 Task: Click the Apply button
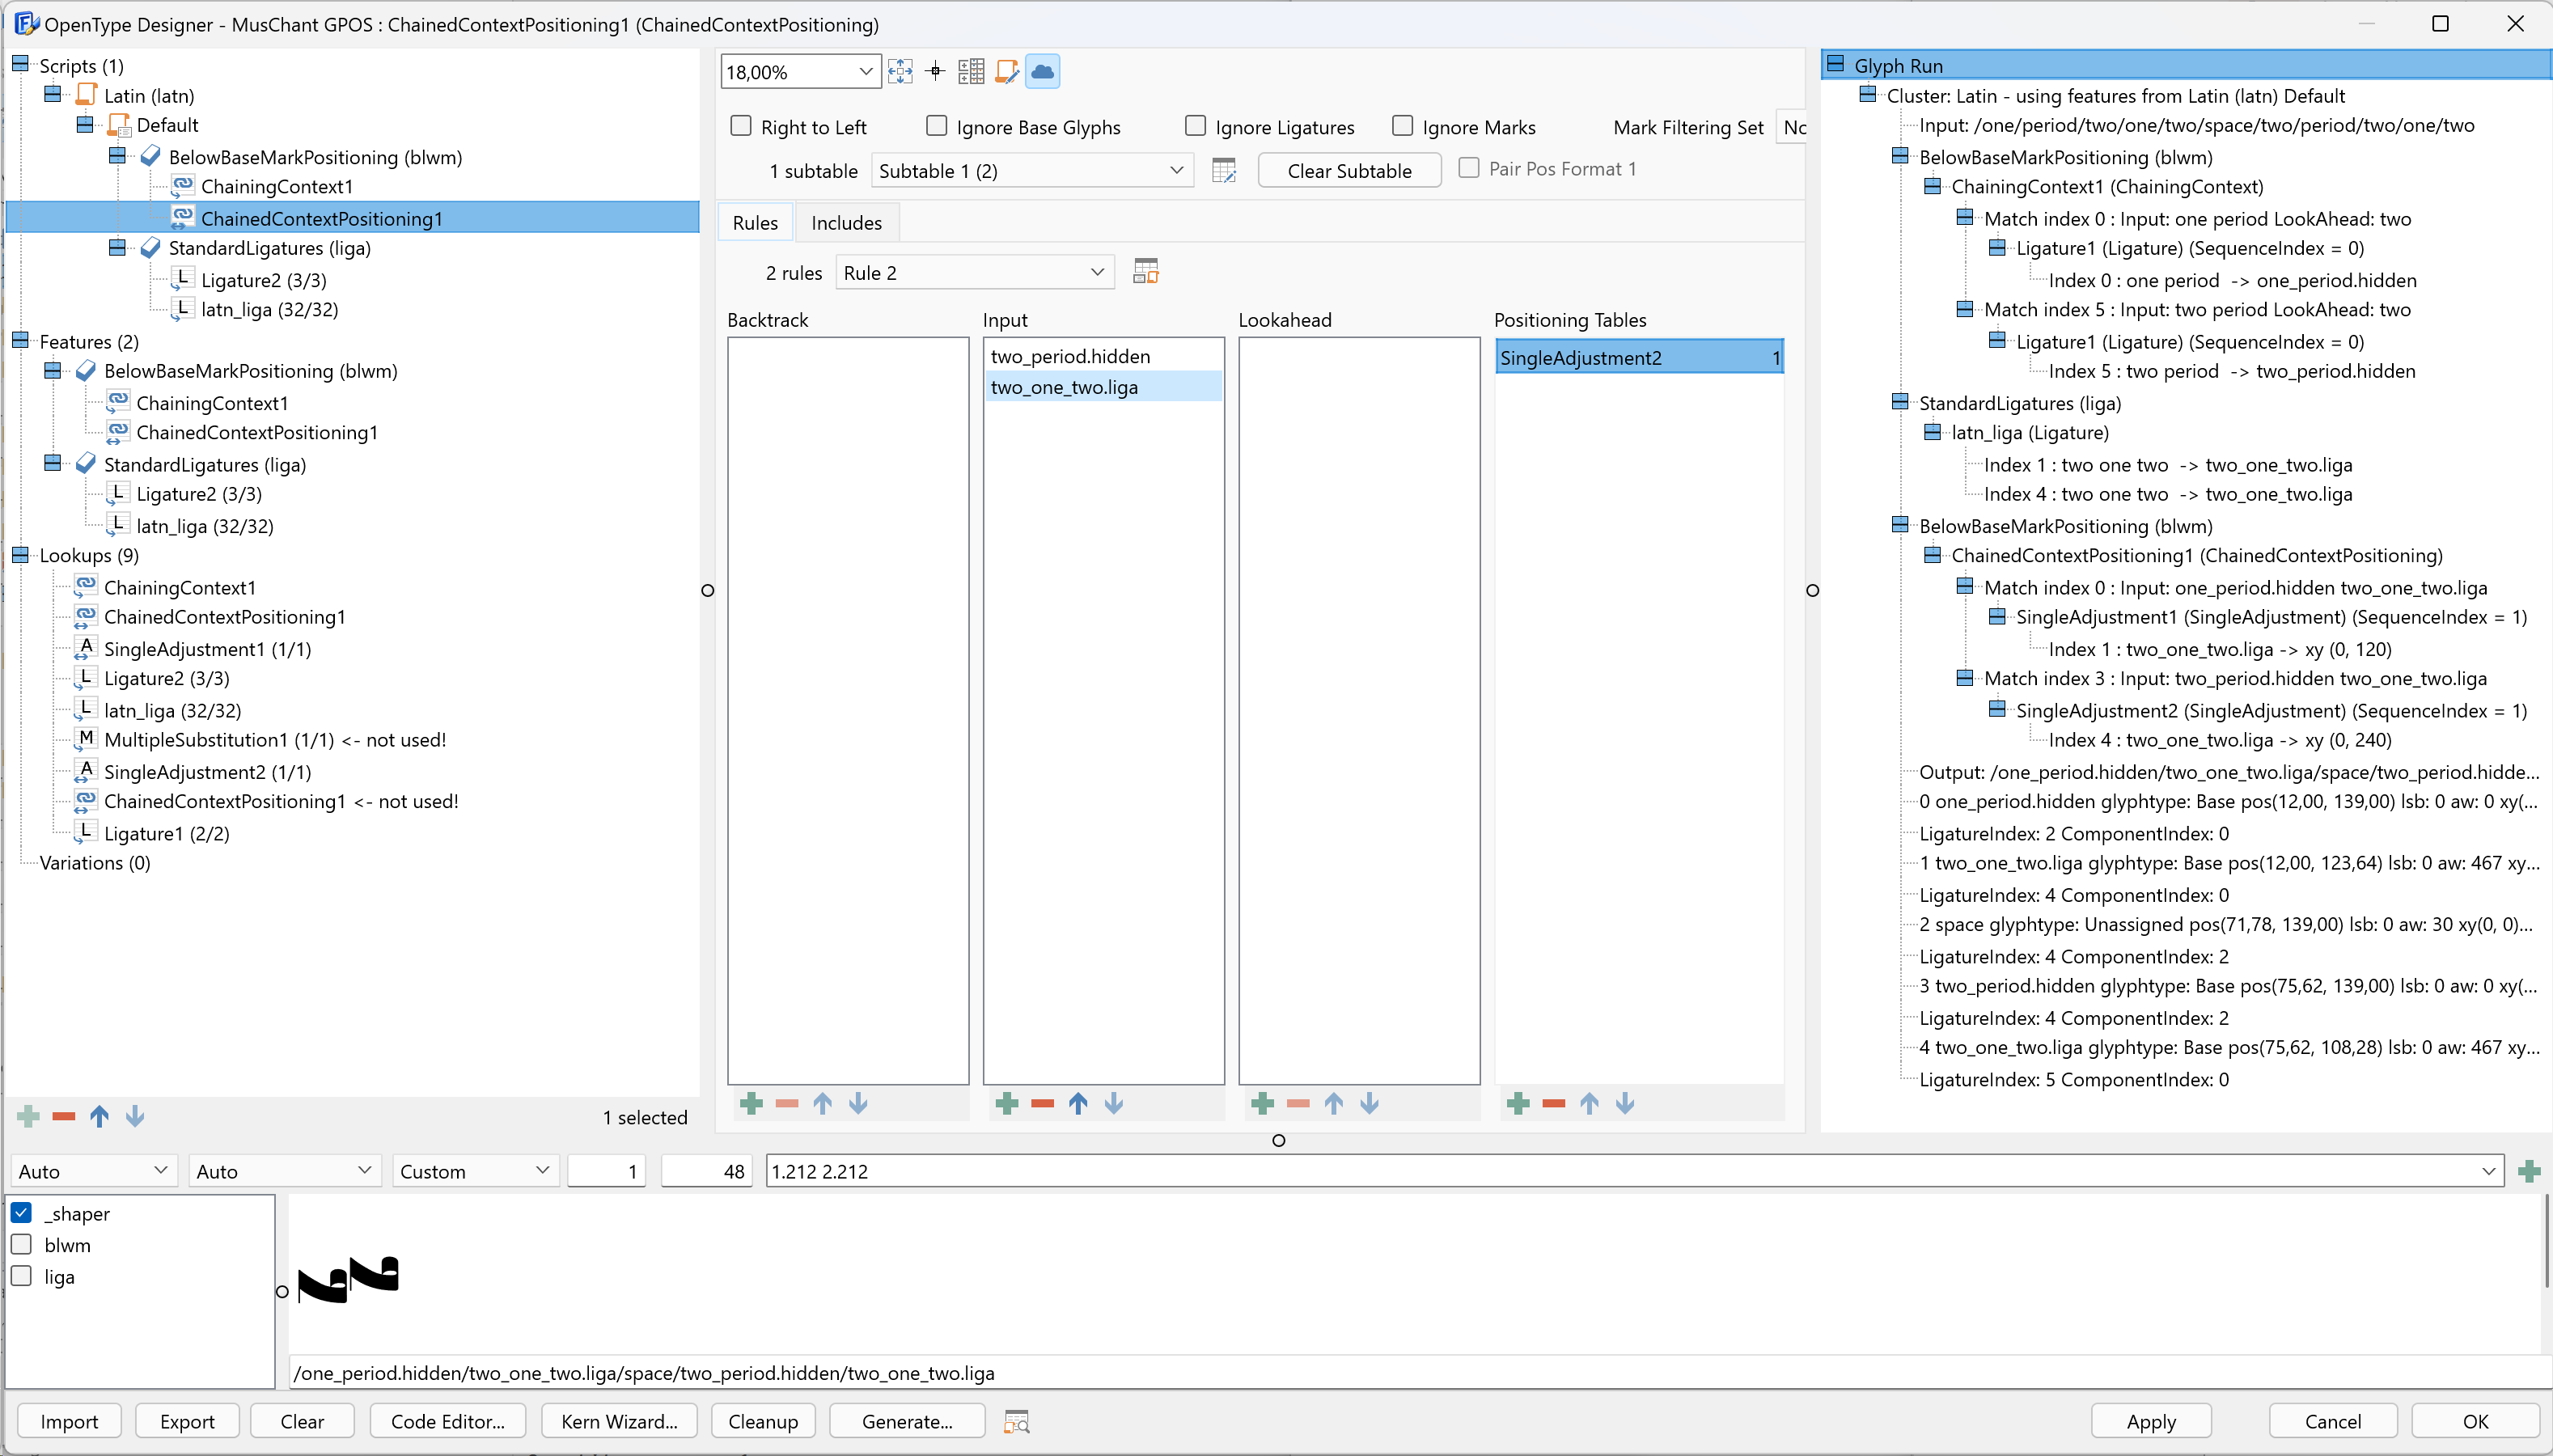pos(2151,1421)
